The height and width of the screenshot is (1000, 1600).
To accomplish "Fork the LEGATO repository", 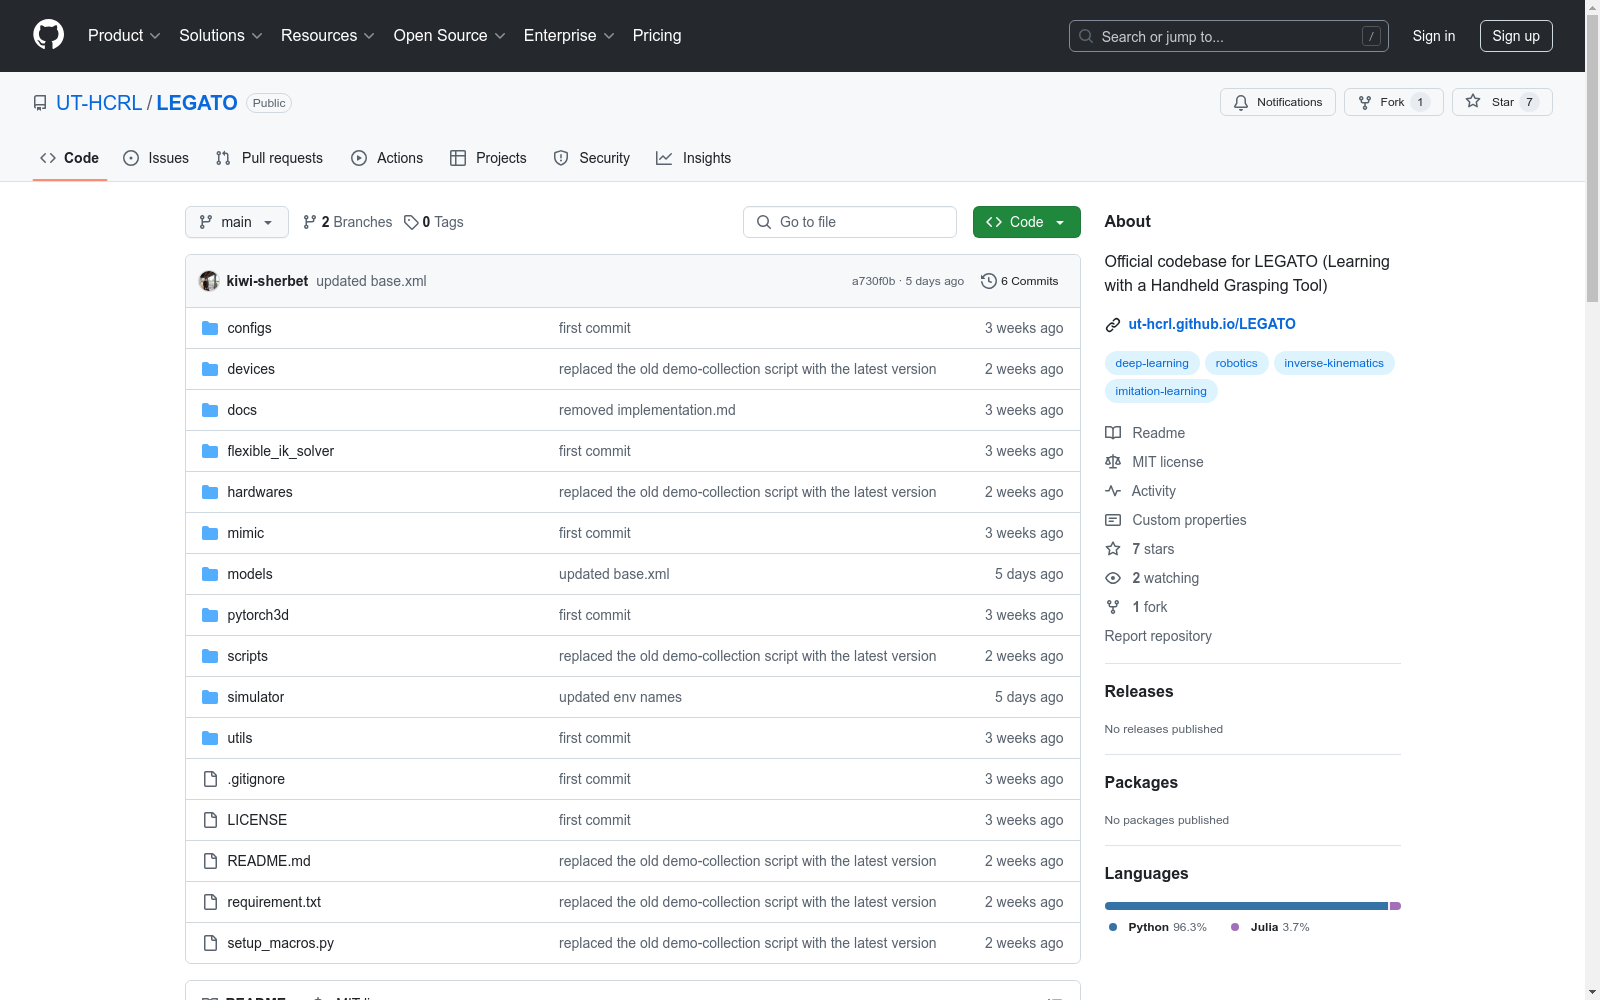I will click(1393, 102).
